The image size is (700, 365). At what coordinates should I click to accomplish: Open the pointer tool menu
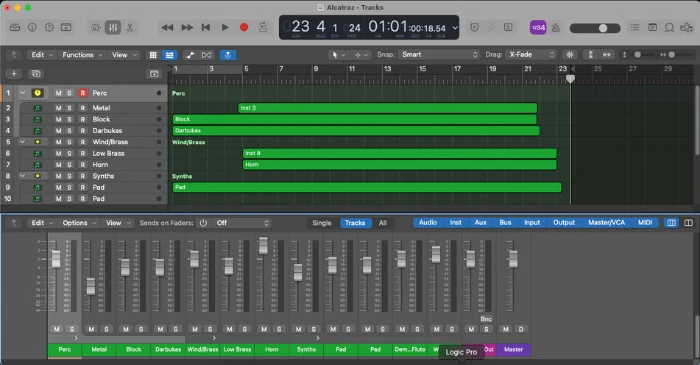coord(337,55)
